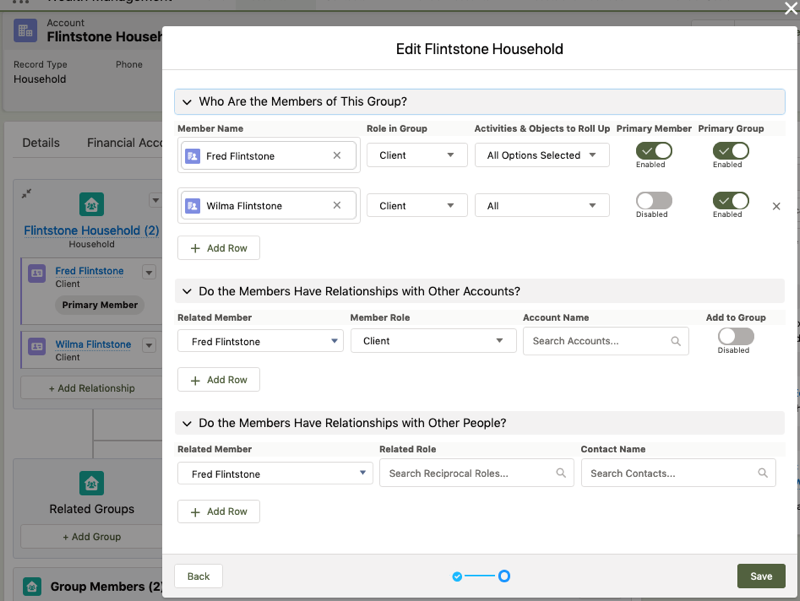The height and width of the screenshot is (601, 800).
Task: Type in the Search Accounts input field
Action: 598,341
